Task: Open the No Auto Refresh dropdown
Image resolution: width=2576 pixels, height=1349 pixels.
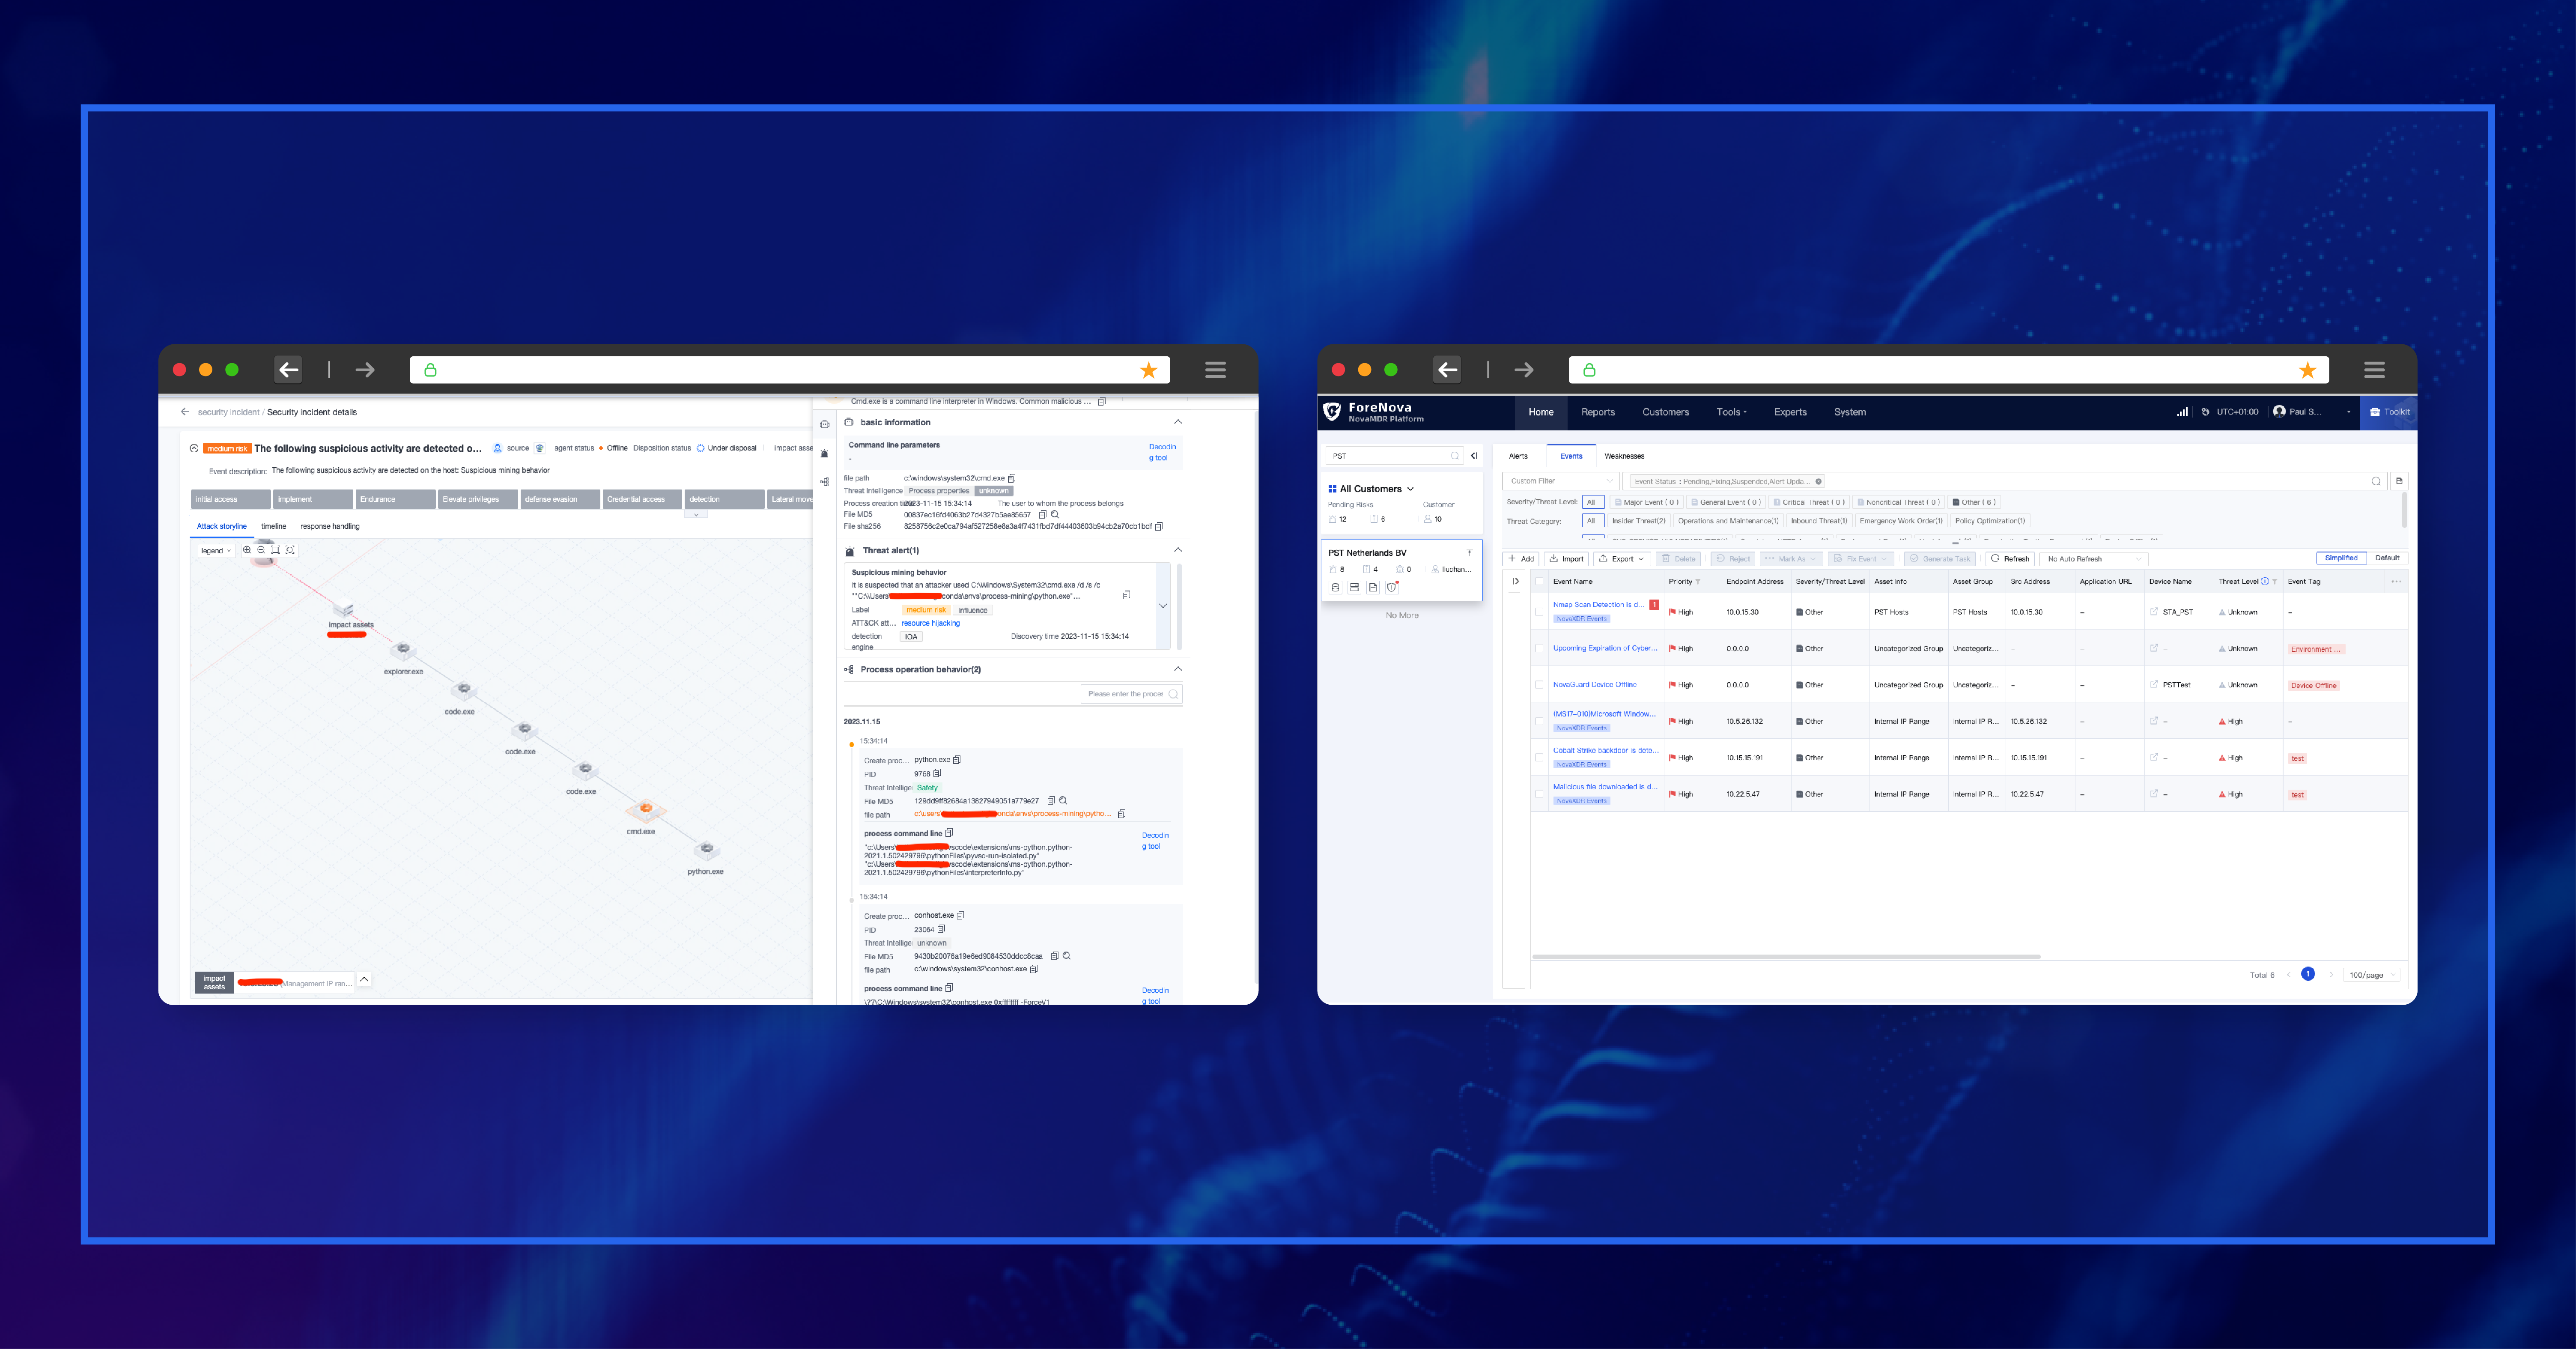Action: tap(2093, 559)
